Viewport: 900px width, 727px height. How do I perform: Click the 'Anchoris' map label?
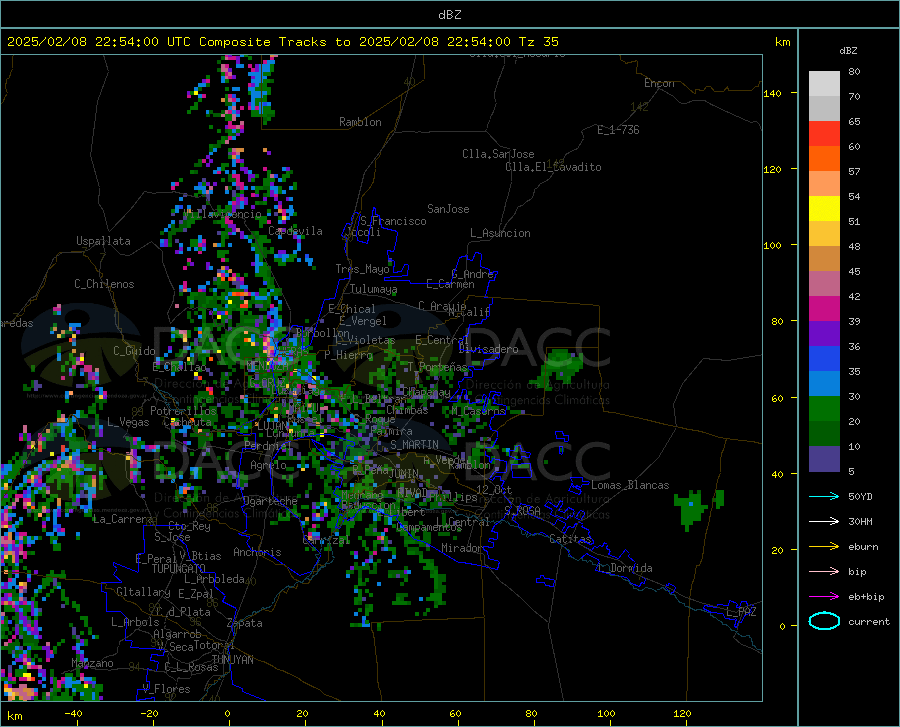(257, 553)
